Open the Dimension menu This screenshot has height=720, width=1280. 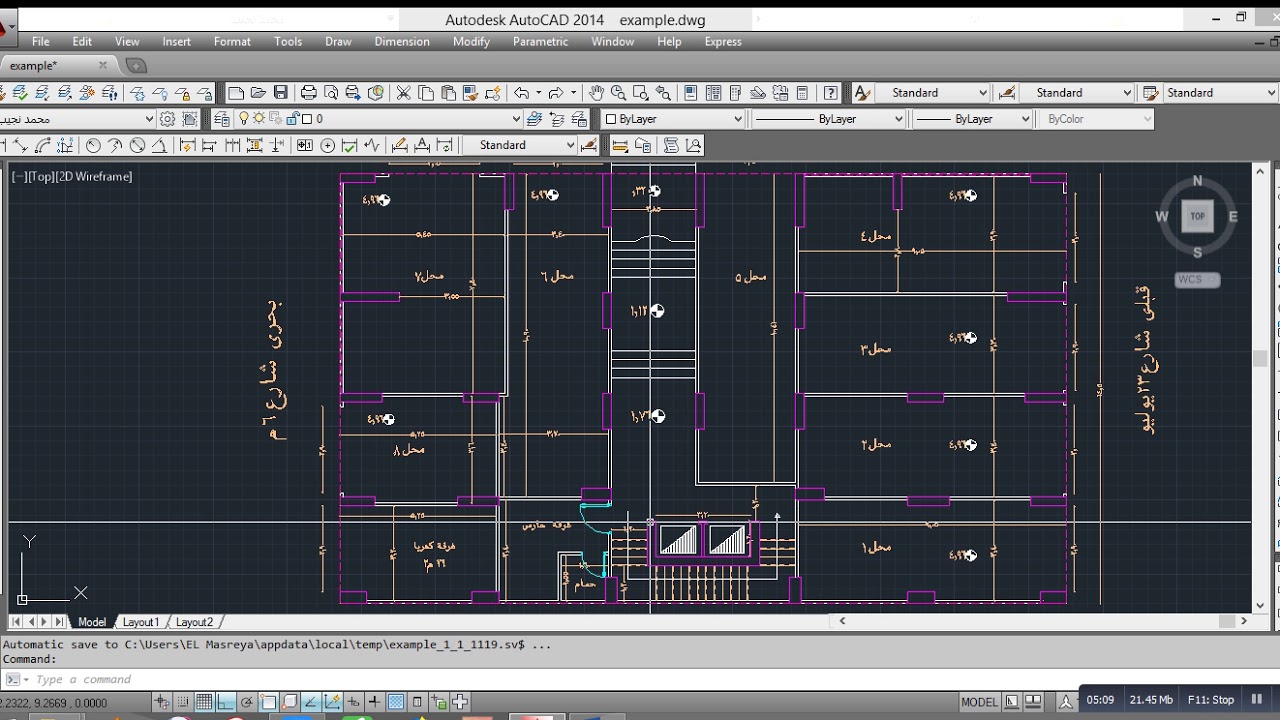point(402,42)
